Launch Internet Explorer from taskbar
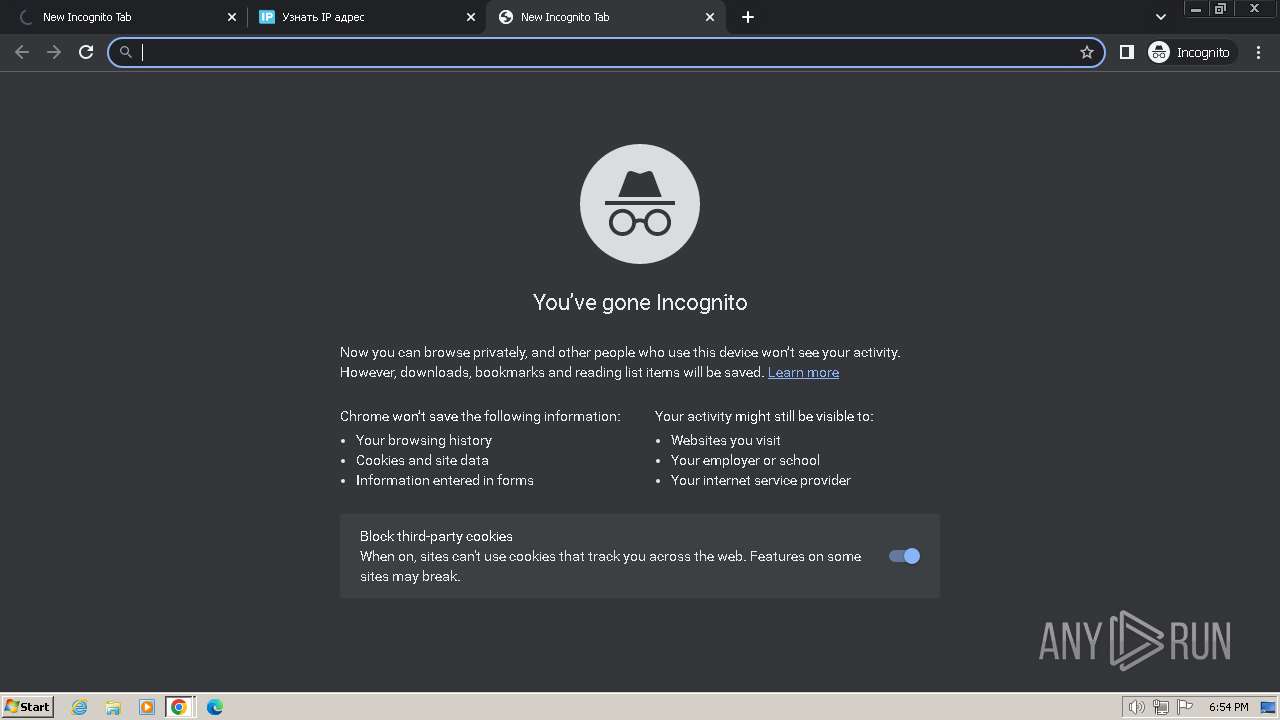Image resolution: width=1280 pixels, height=720 pixels. [x=80, y=707]
